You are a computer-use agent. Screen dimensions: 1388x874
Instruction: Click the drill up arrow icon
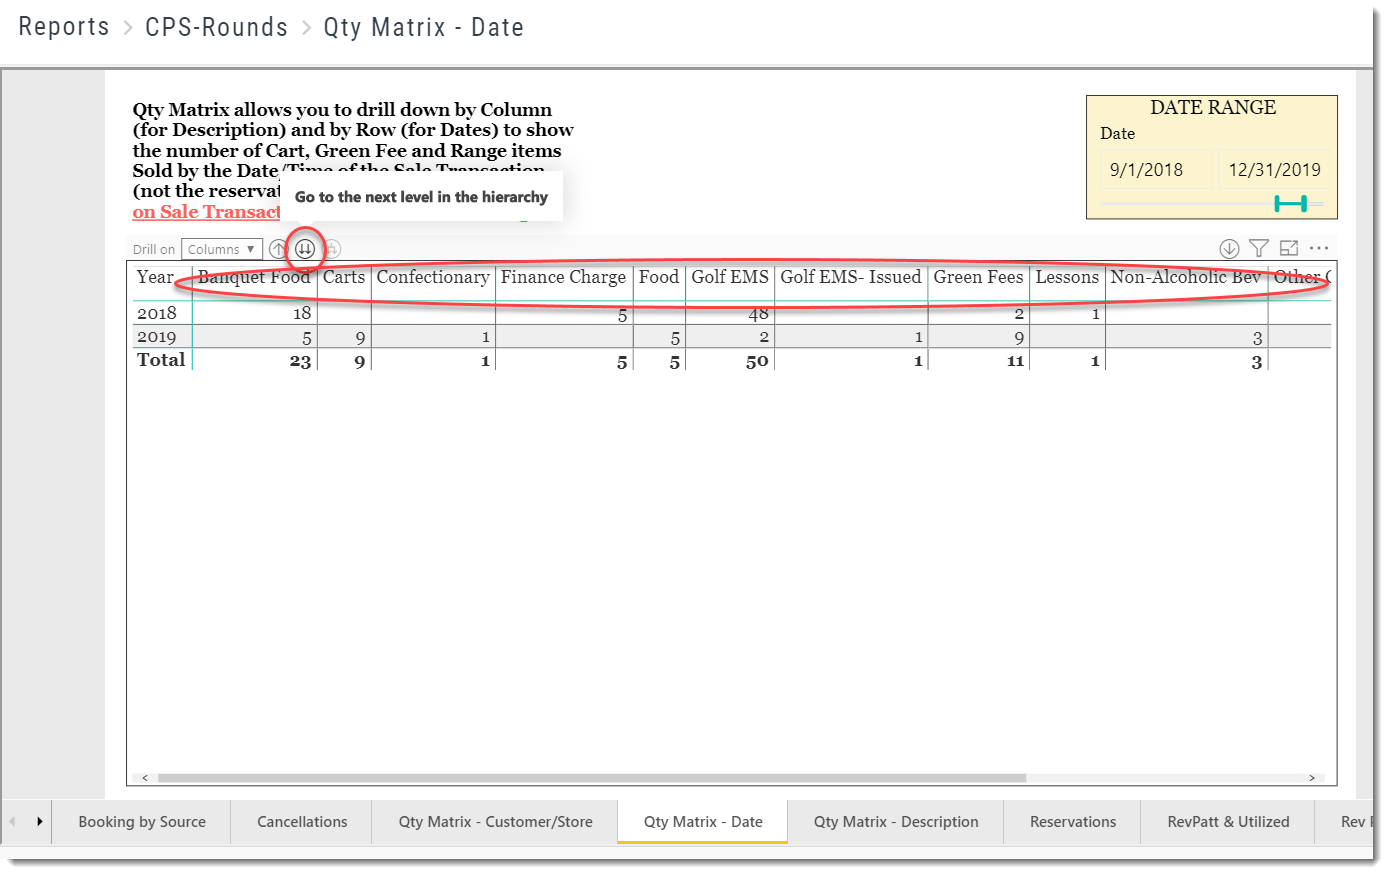point(278,249)
